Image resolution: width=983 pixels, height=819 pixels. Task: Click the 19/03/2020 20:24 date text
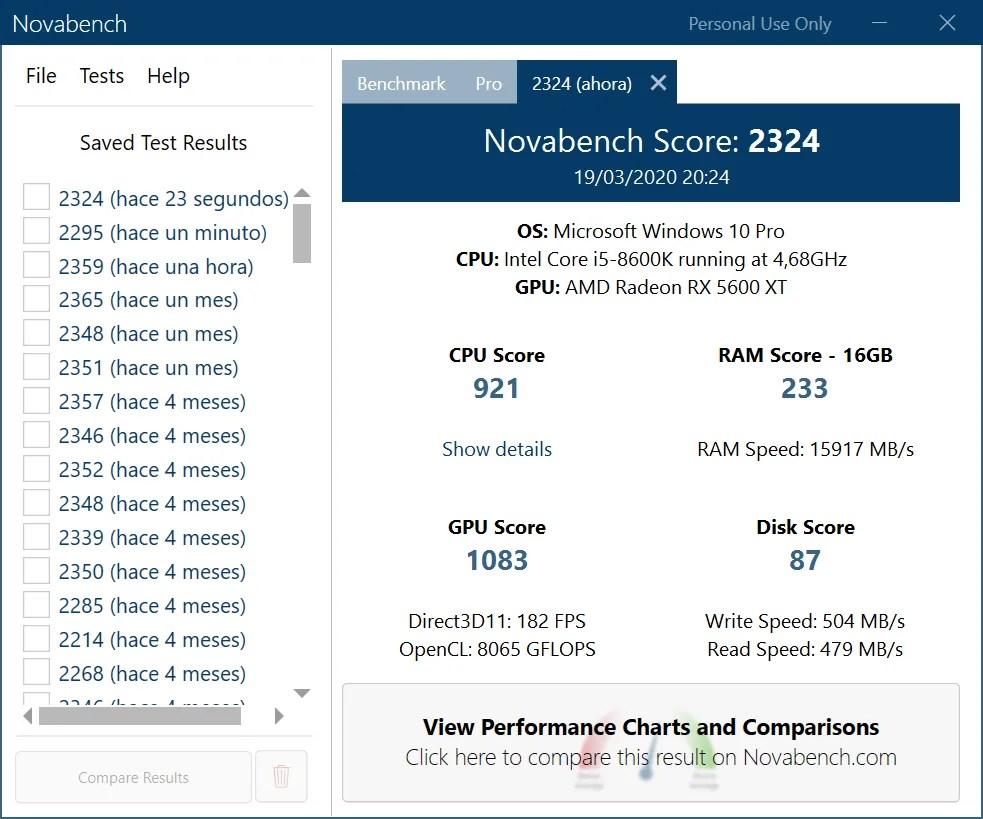pyautogui.click(x=651, y=177)
